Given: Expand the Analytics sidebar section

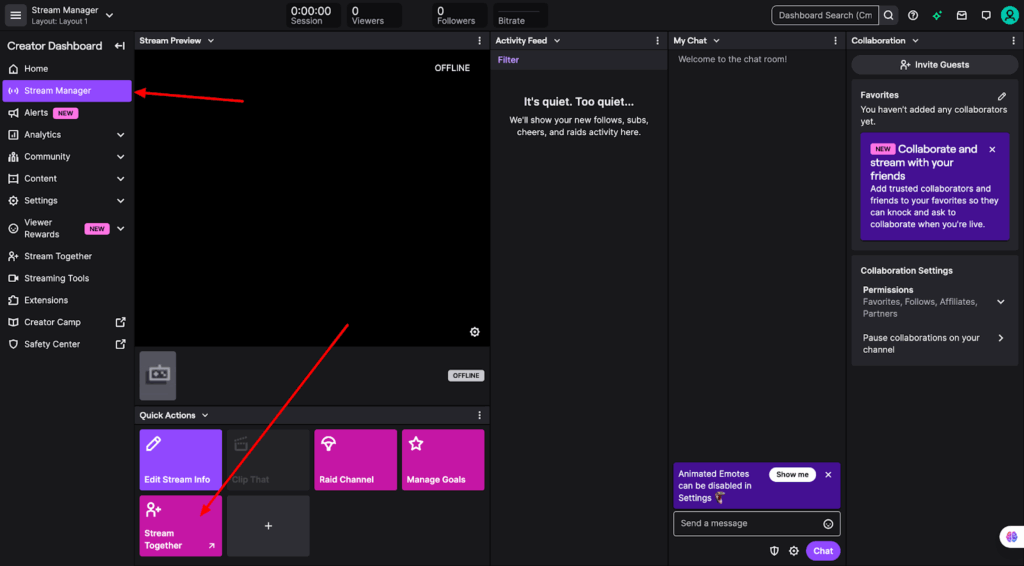Looking at the screenshot, I should [120, 135].
